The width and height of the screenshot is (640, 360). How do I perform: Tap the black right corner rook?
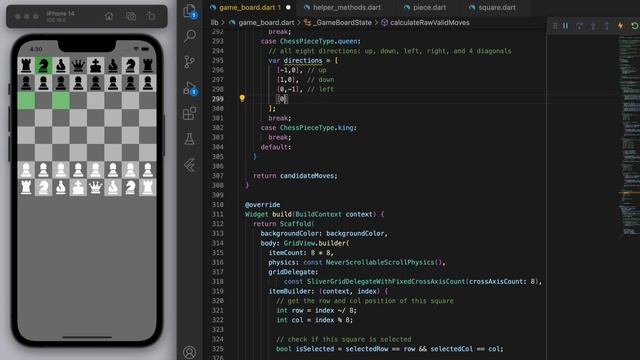point(147,65)
